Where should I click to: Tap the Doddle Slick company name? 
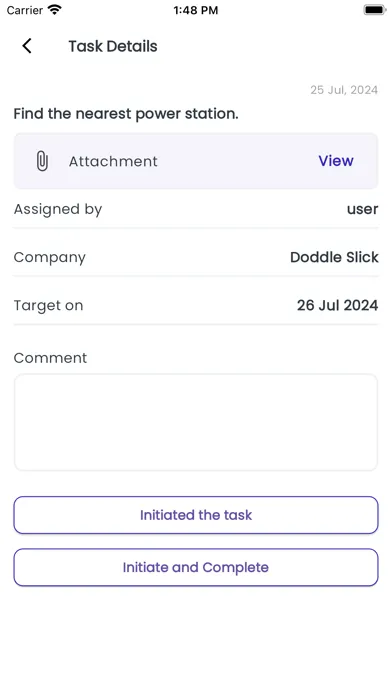click(334, 257)
